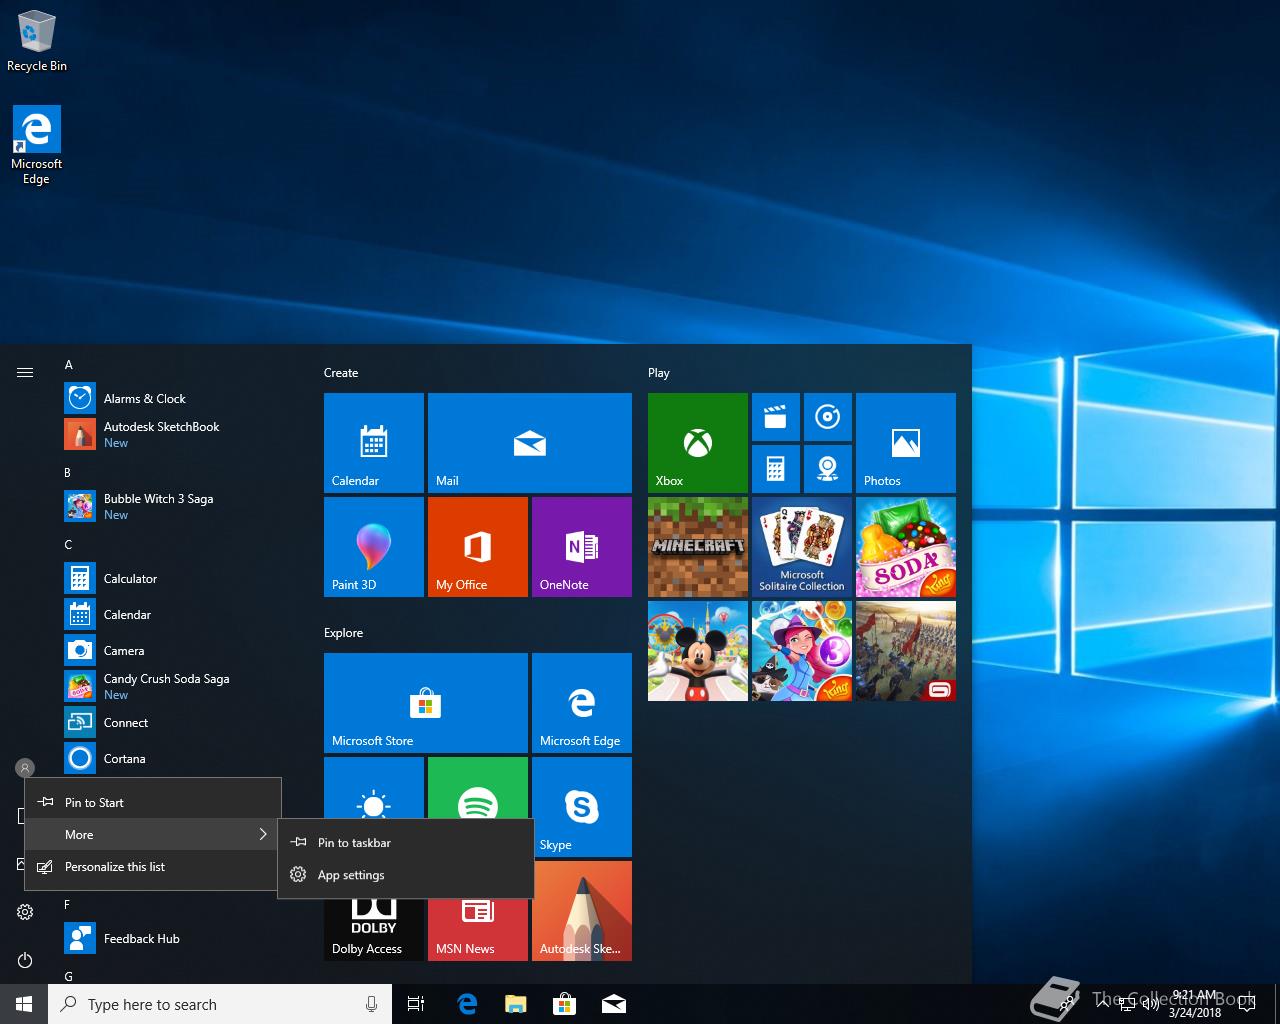Open the Autodesk SketchBook tile
This screenshot has width=1280, height=1024.
point(582,910)
